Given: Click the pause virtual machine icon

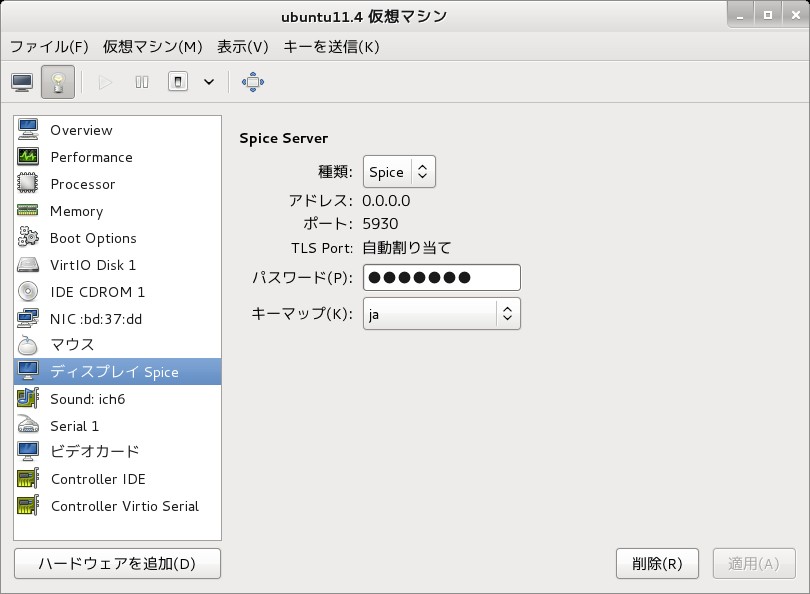Looking at the screenshot, I should pyautogui.click(x=142, y=82).
